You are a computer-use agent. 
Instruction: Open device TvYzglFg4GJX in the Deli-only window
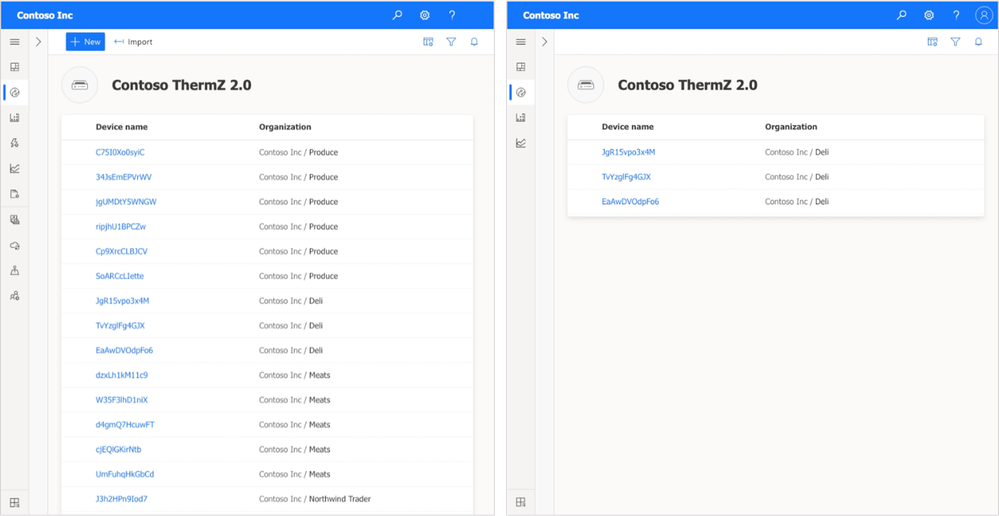point(626,177)
